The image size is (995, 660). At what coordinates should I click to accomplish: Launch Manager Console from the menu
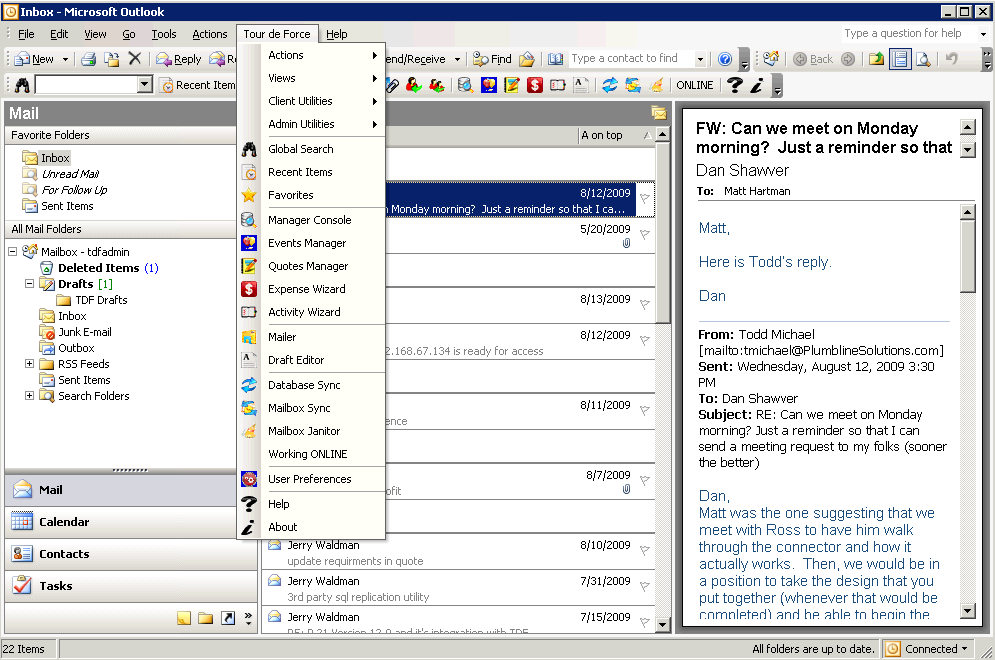(x=311, y=220)
